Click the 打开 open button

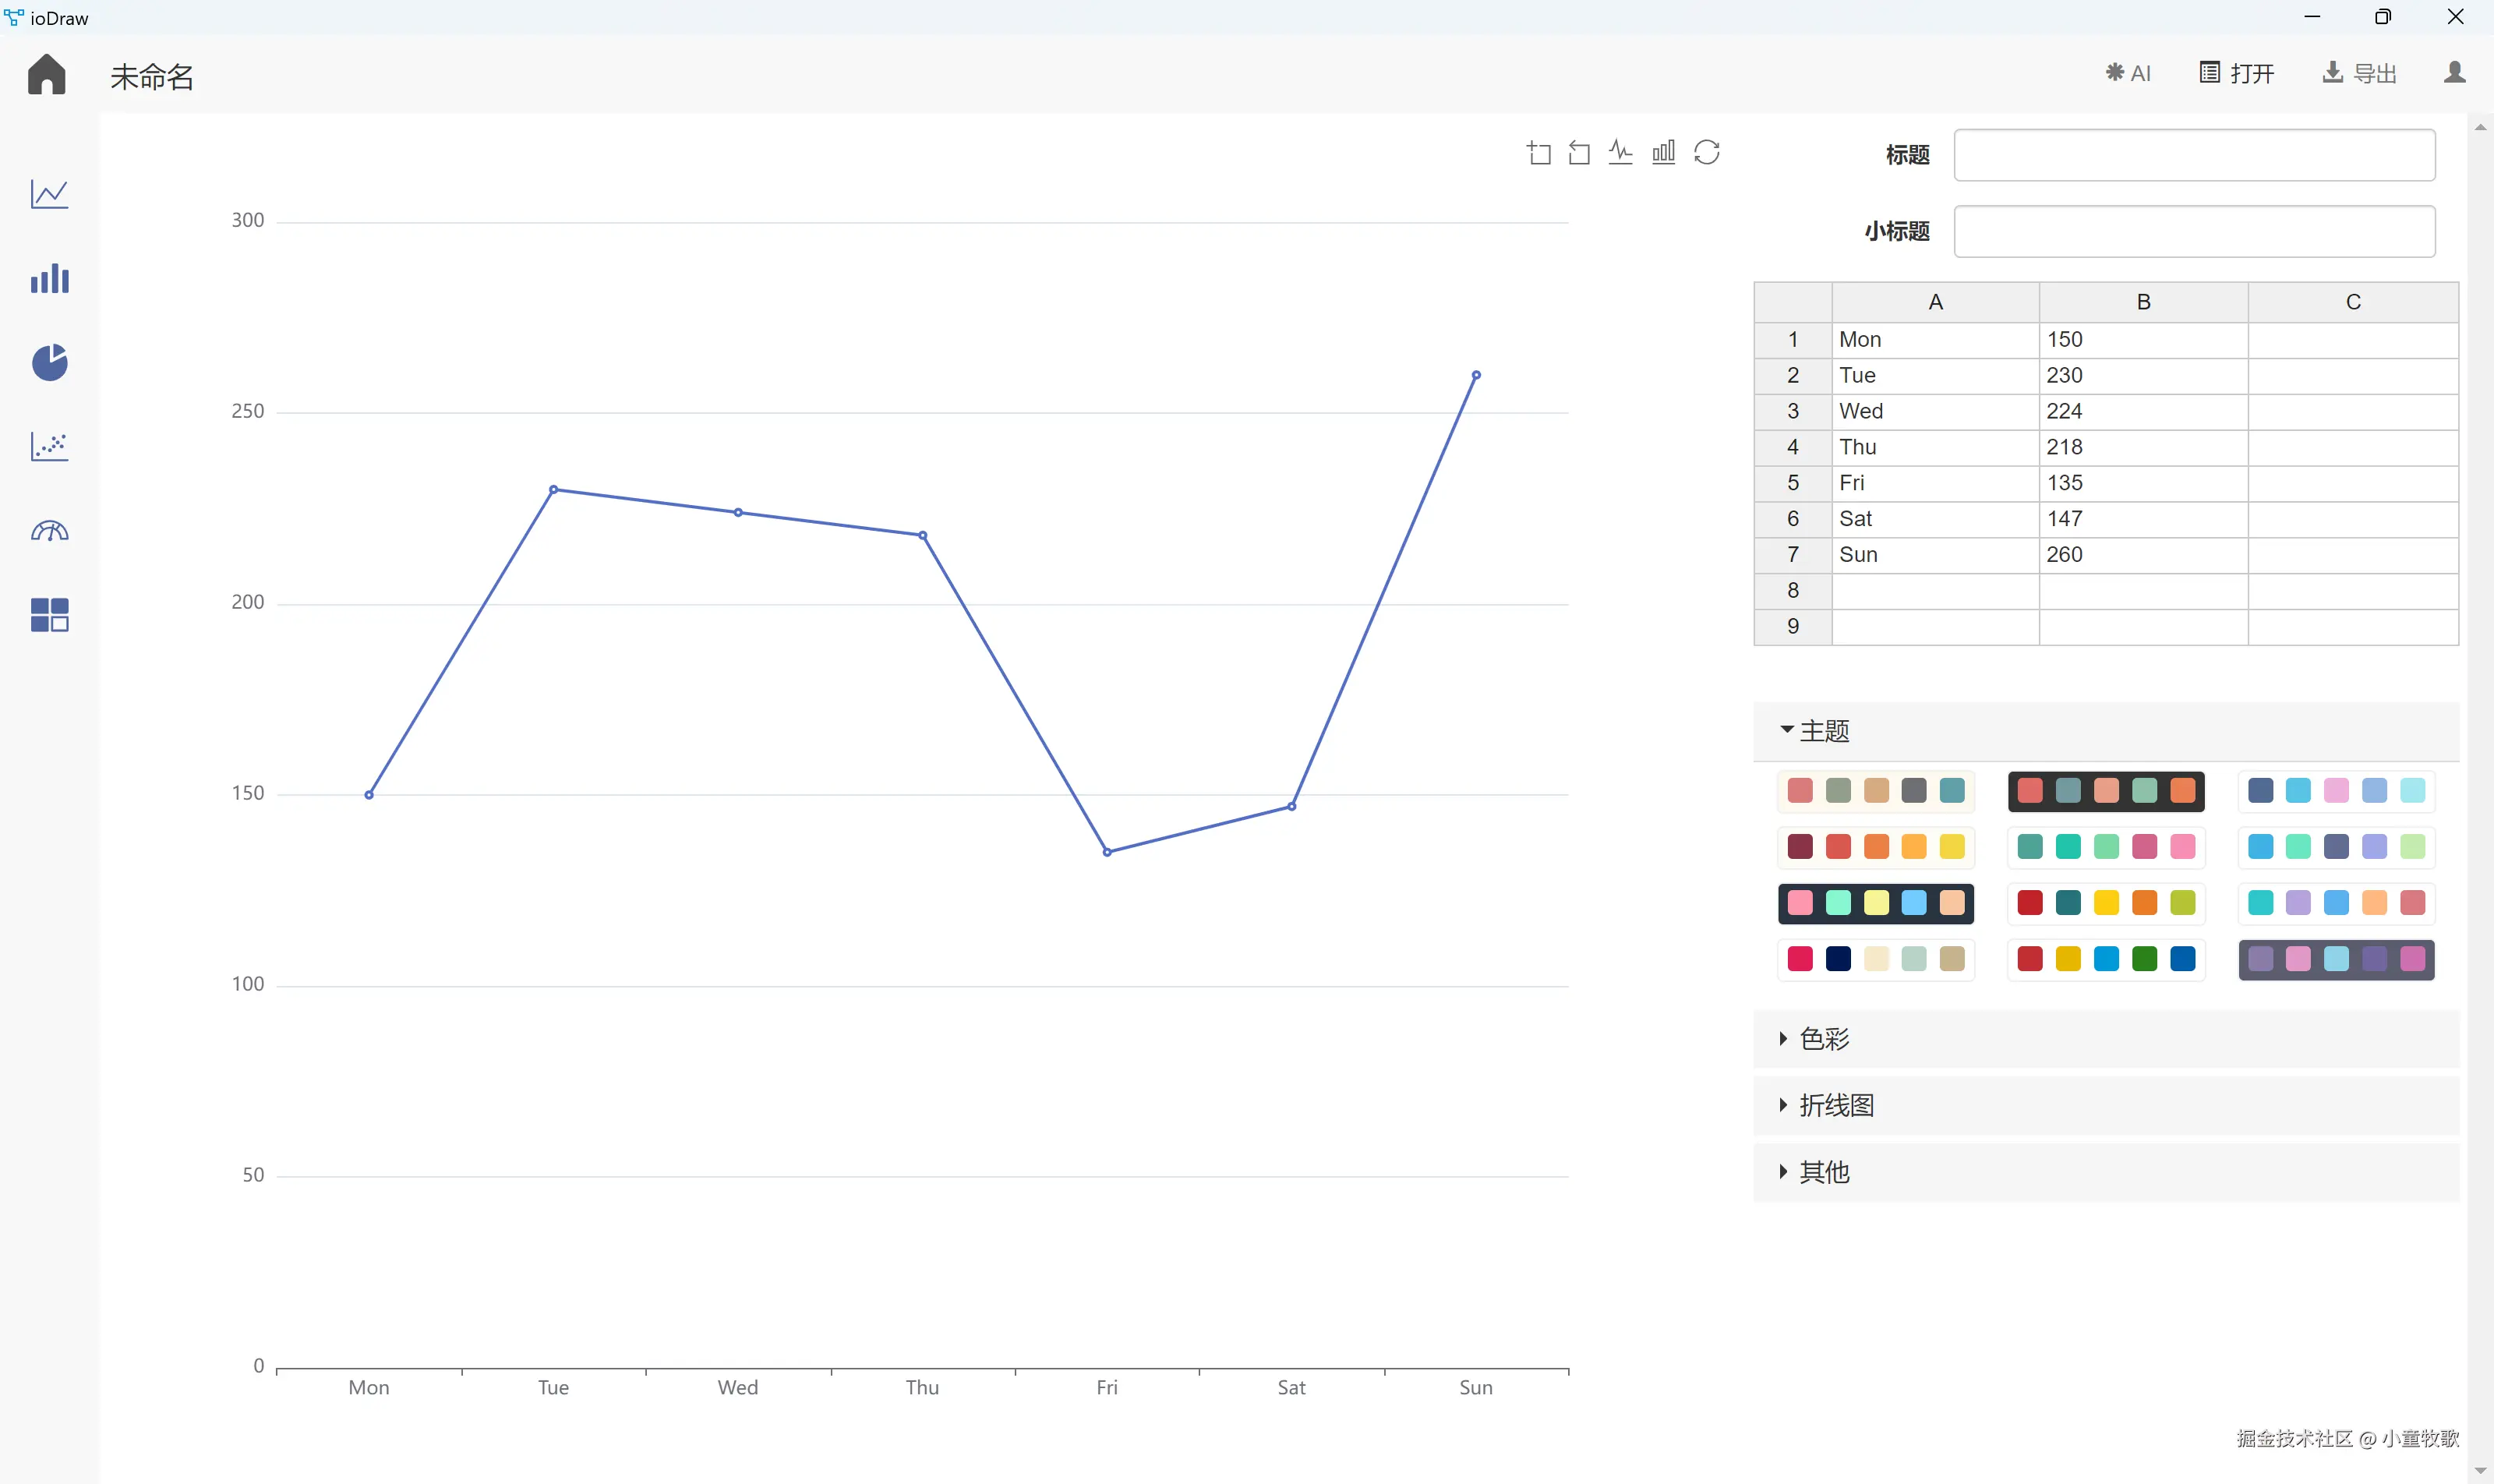tap(2237, 73)
